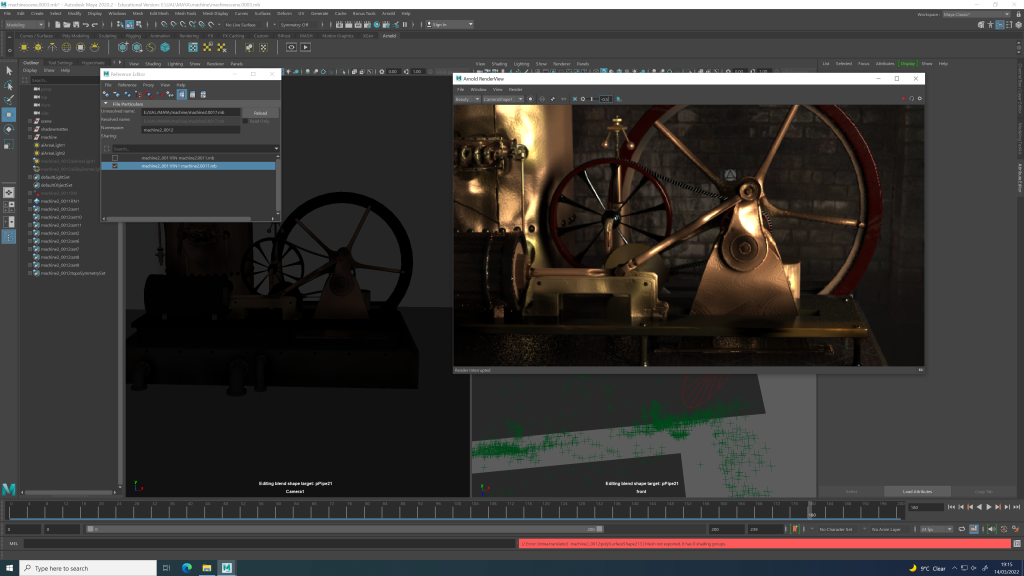The height and width of the screenshot is (576, 1024).
Task: Click the Create Reference icon in Reference Editor
Action: [x=106, y=95]
